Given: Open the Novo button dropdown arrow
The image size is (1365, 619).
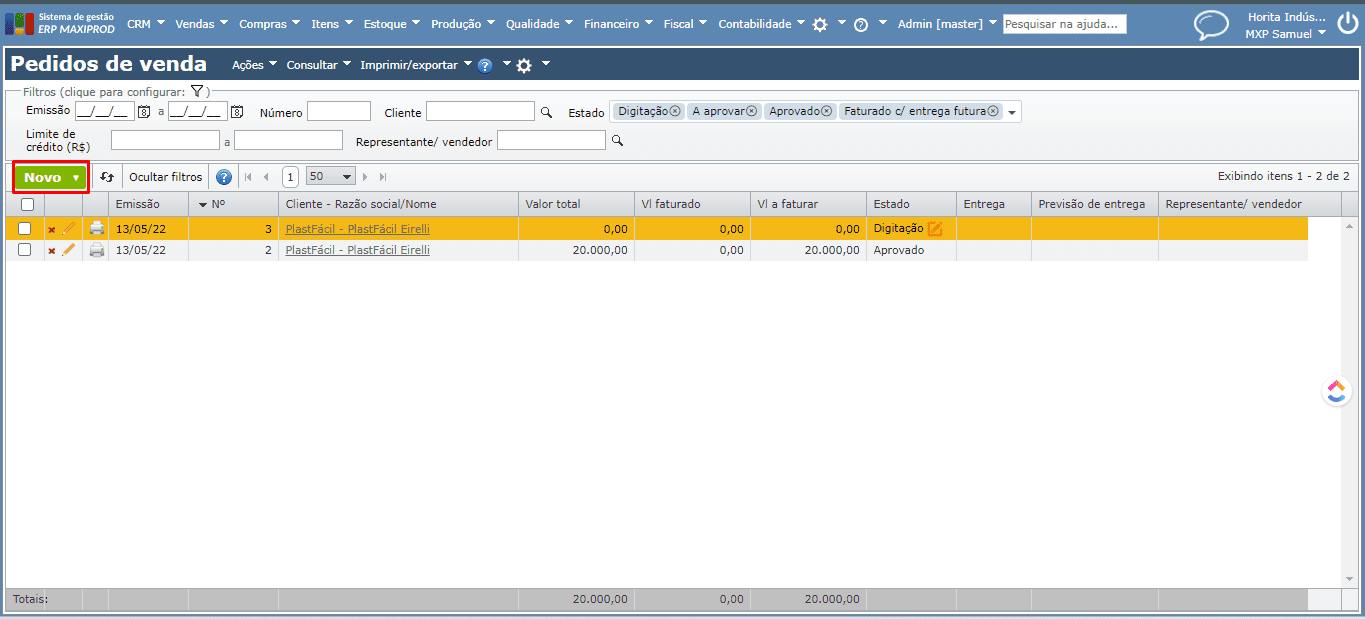Looking at the screenshot, I should pos(76,178).
